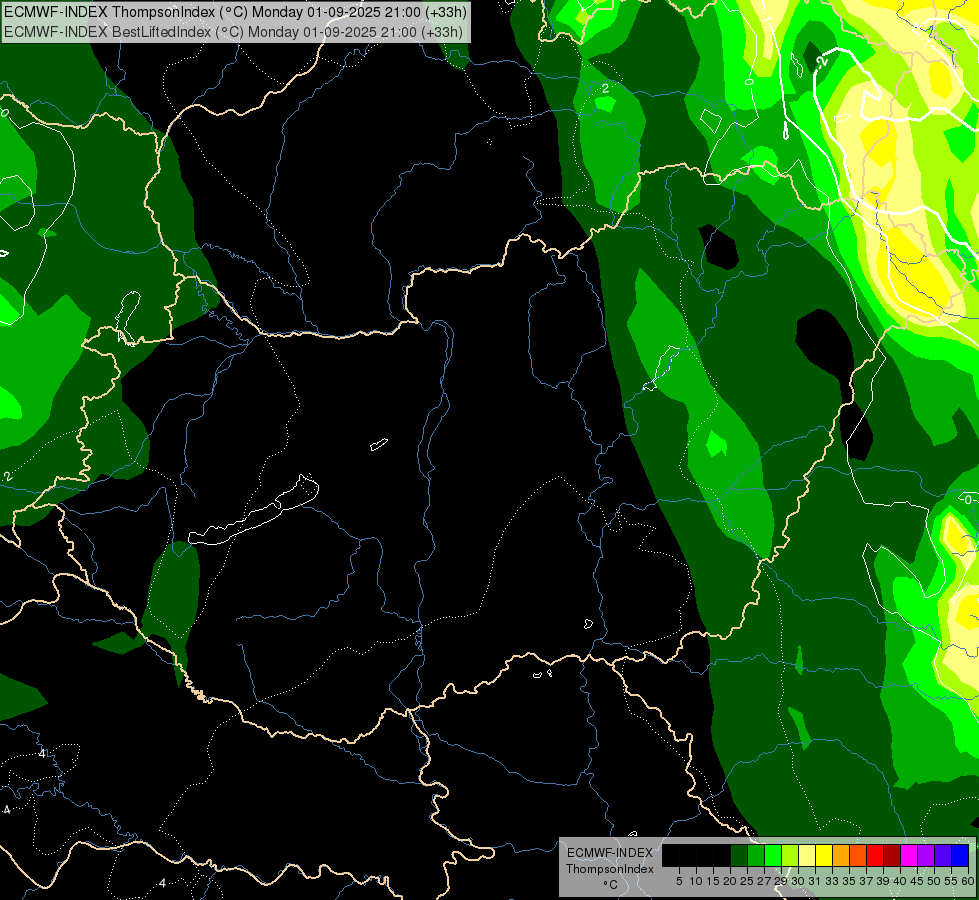Screen dimensions: 979x900
Task: Click the legend tick value '27'
Action: tap(764, 881)
